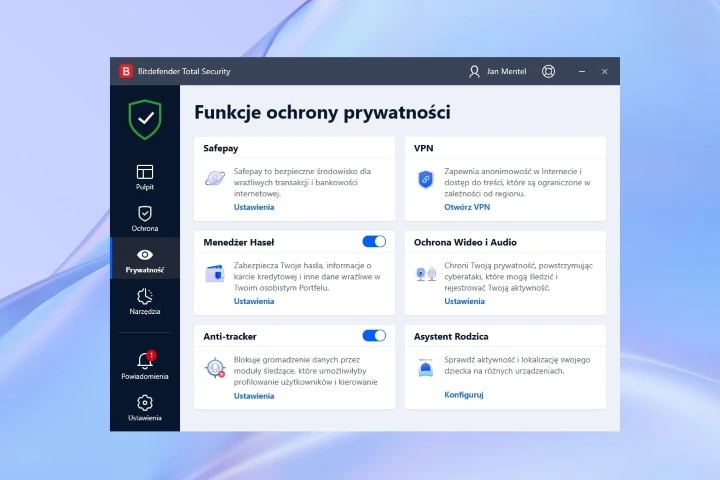The width and height of the screenshot is (720, 480).
Task: Close the Bitdefender window
Action: click(604, 71)
